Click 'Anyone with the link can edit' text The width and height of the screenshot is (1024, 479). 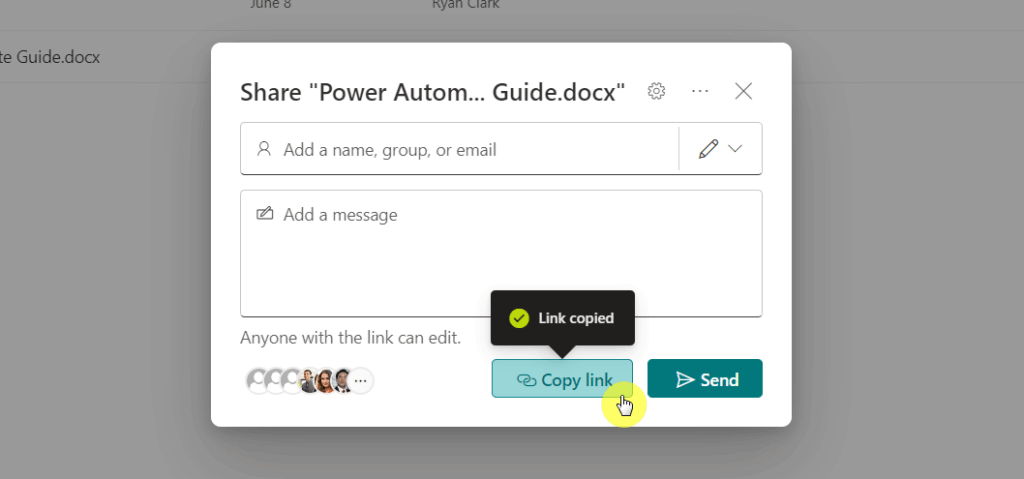[x=351, y=338]
